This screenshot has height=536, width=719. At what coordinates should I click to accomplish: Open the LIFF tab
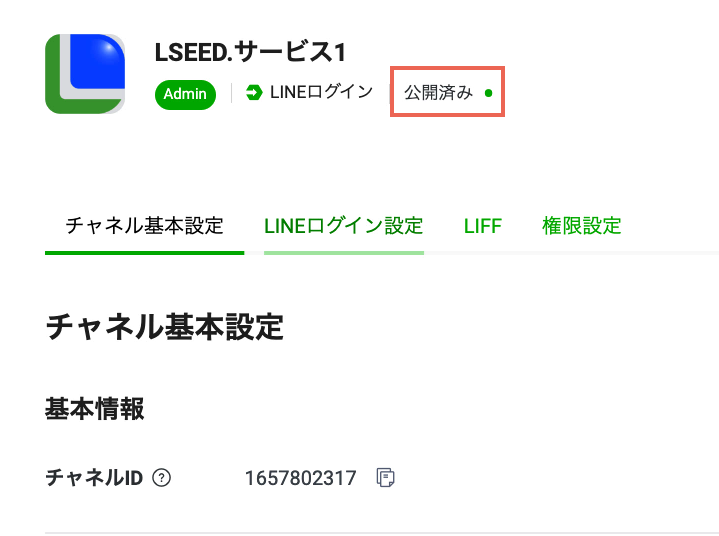tap(482, 225)
